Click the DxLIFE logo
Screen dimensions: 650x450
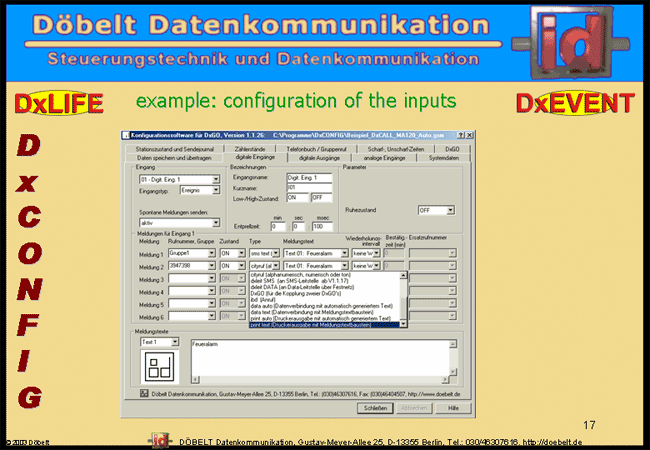point(59,103)
